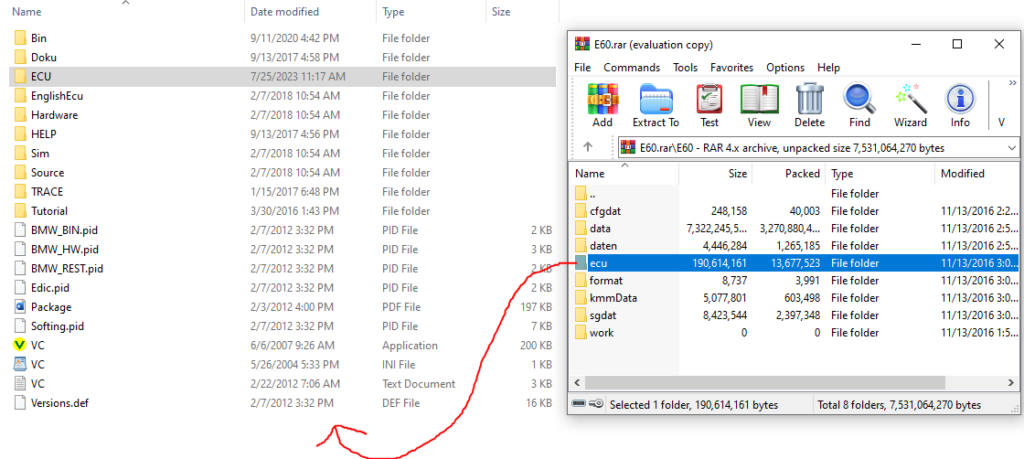Expand the archive path dropdown
The image size is (1024, 459).
[1012, 148]
